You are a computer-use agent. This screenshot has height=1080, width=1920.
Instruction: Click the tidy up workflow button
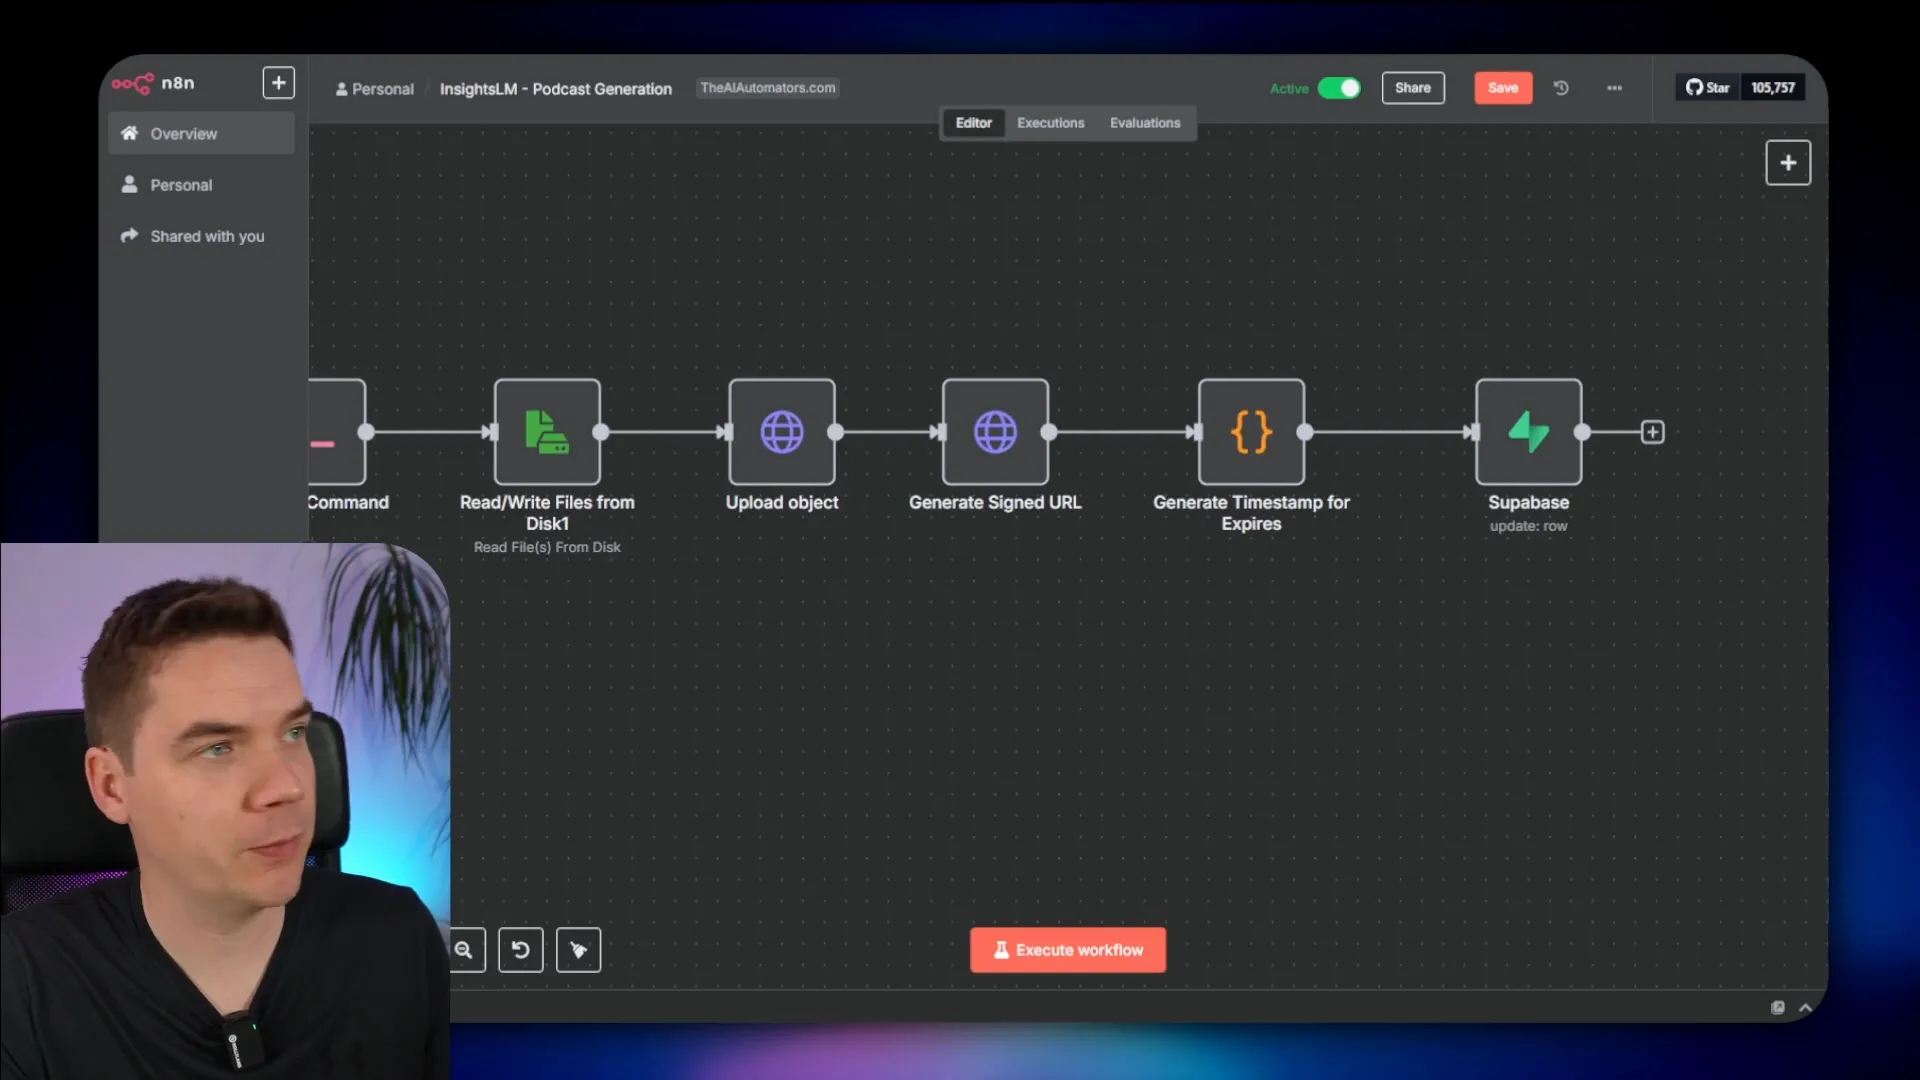tap(578, 950)
